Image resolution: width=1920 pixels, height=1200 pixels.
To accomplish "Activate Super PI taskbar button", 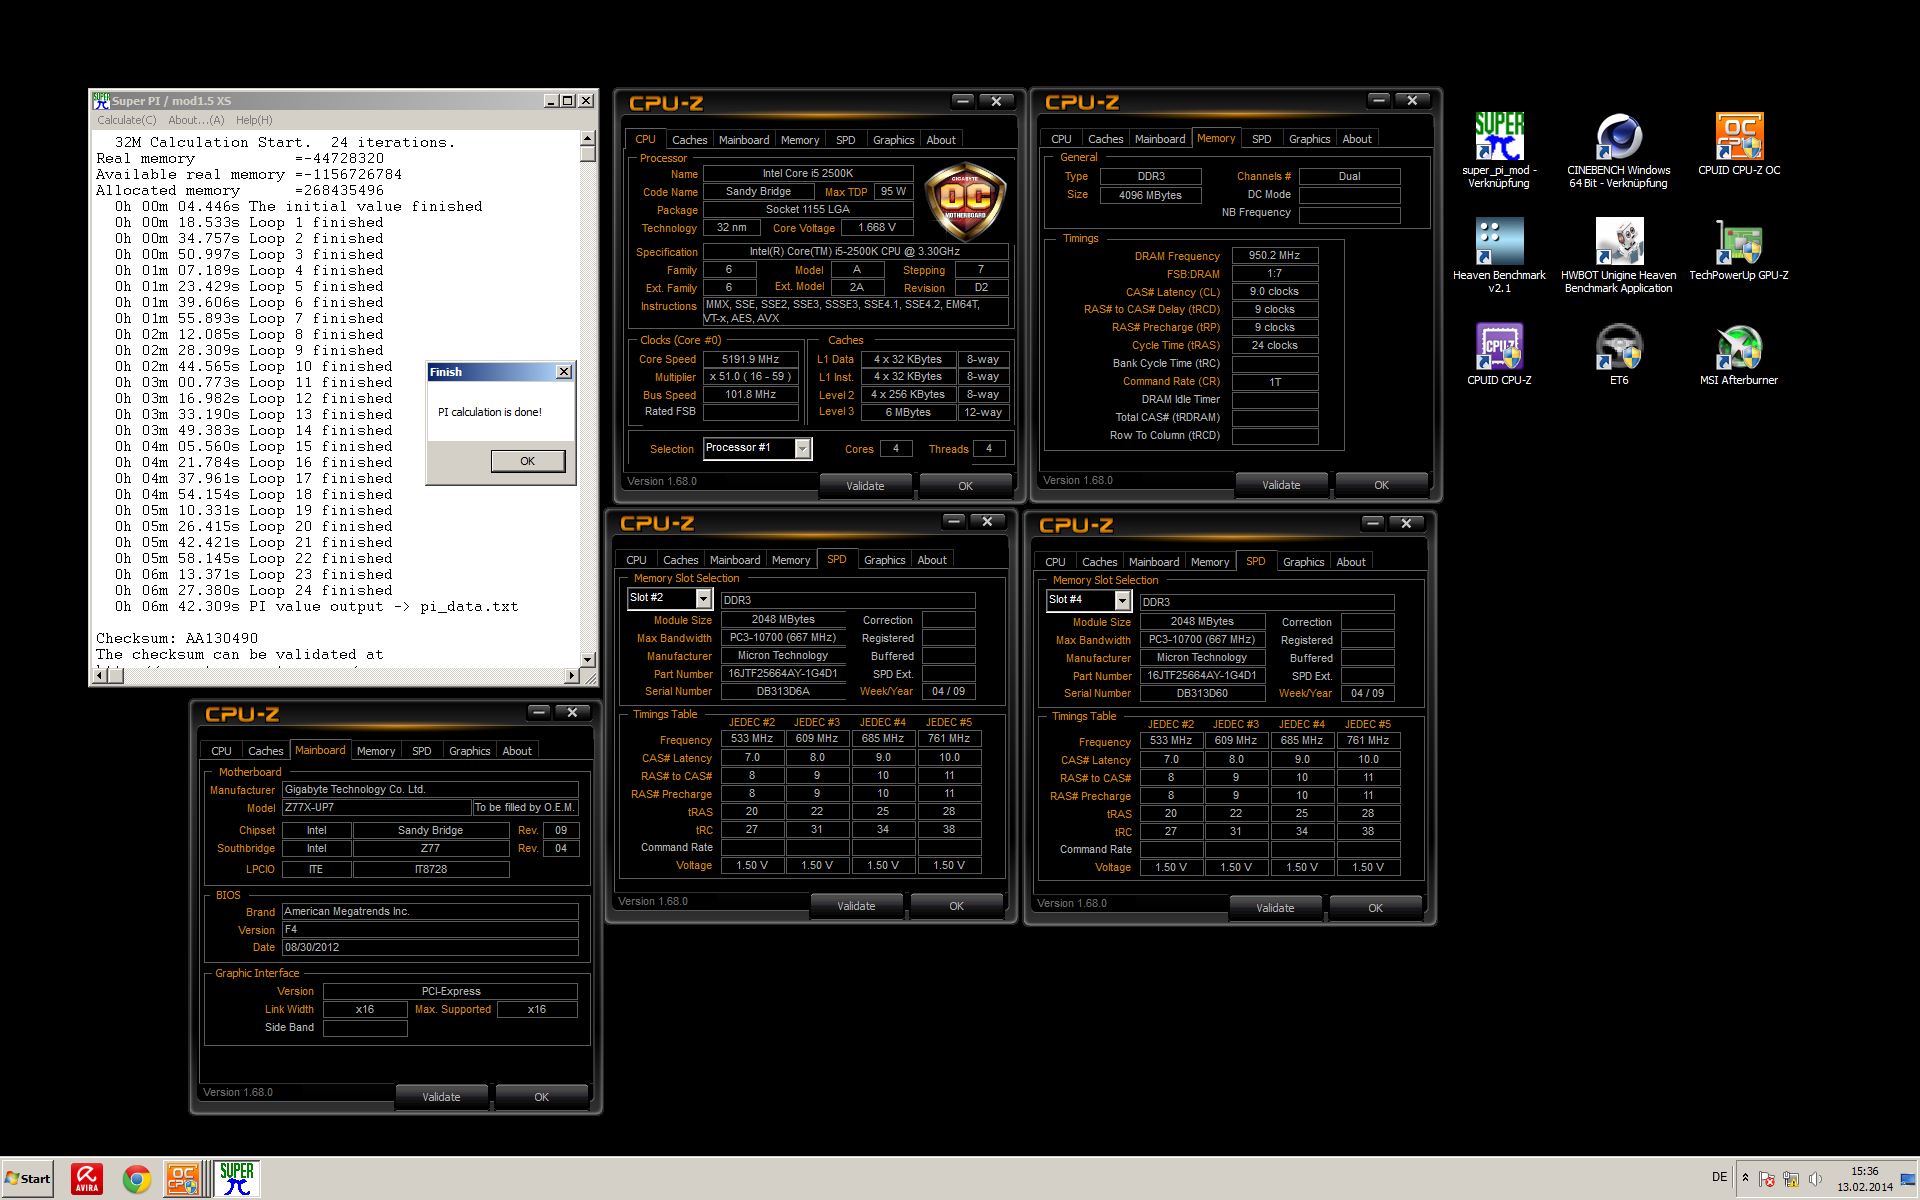I will [236, 1179].
